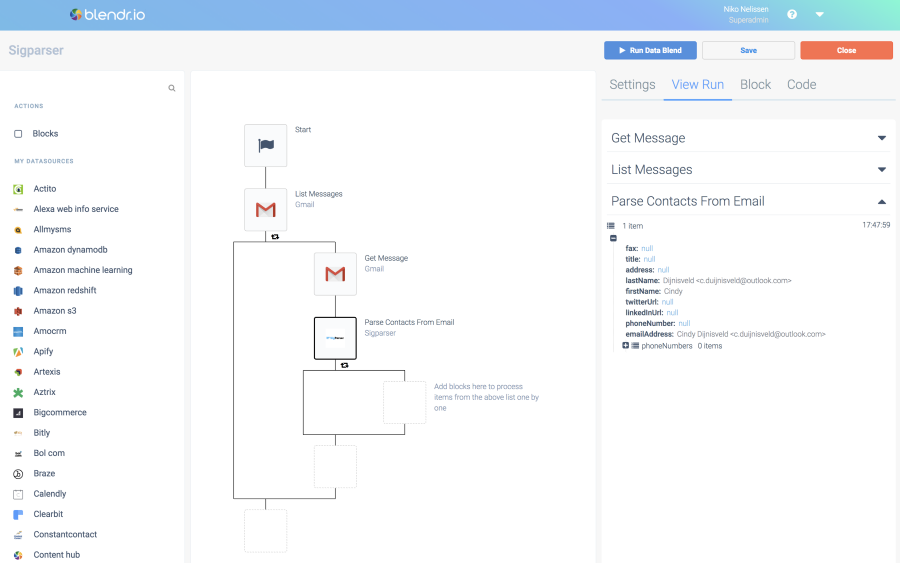Click the search magnifier in Actions panel
This screenshot has height=563, width=900.
click(172, 88)
